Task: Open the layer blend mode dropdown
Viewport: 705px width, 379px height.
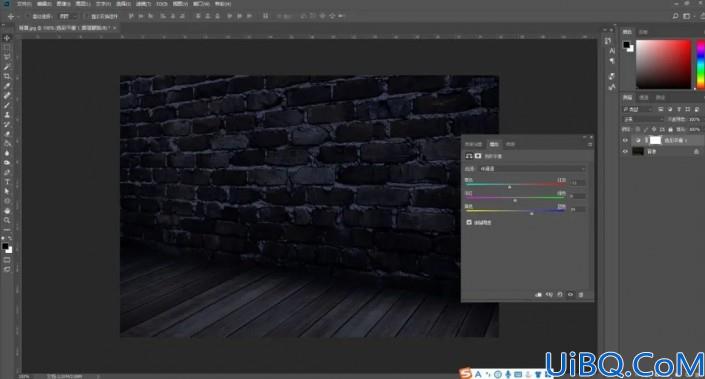Action: click(643, 119)
